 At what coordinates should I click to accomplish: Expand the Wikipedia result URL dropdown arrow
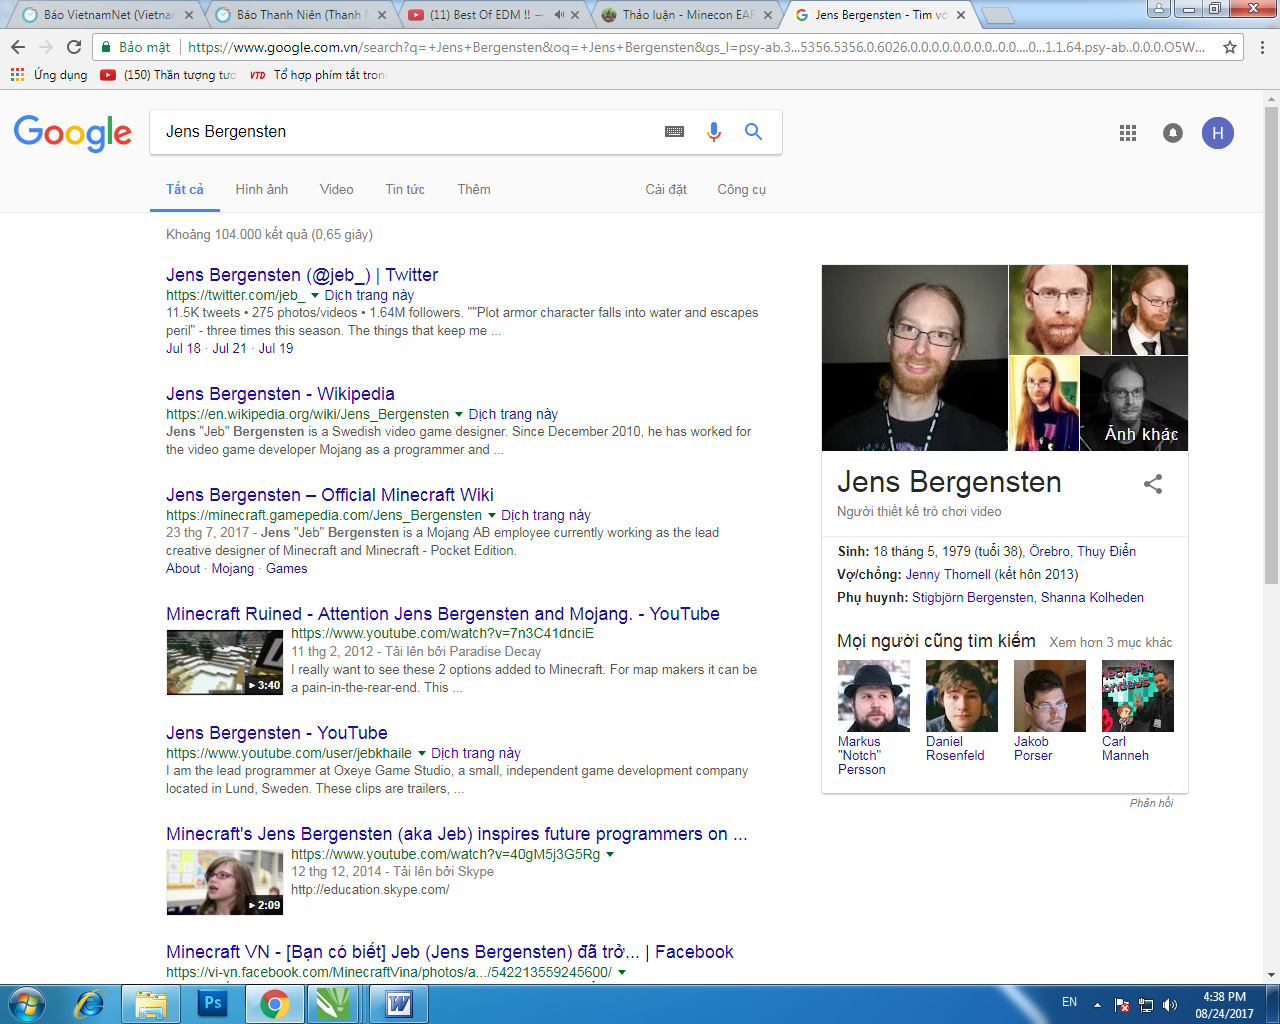(459, 415)
